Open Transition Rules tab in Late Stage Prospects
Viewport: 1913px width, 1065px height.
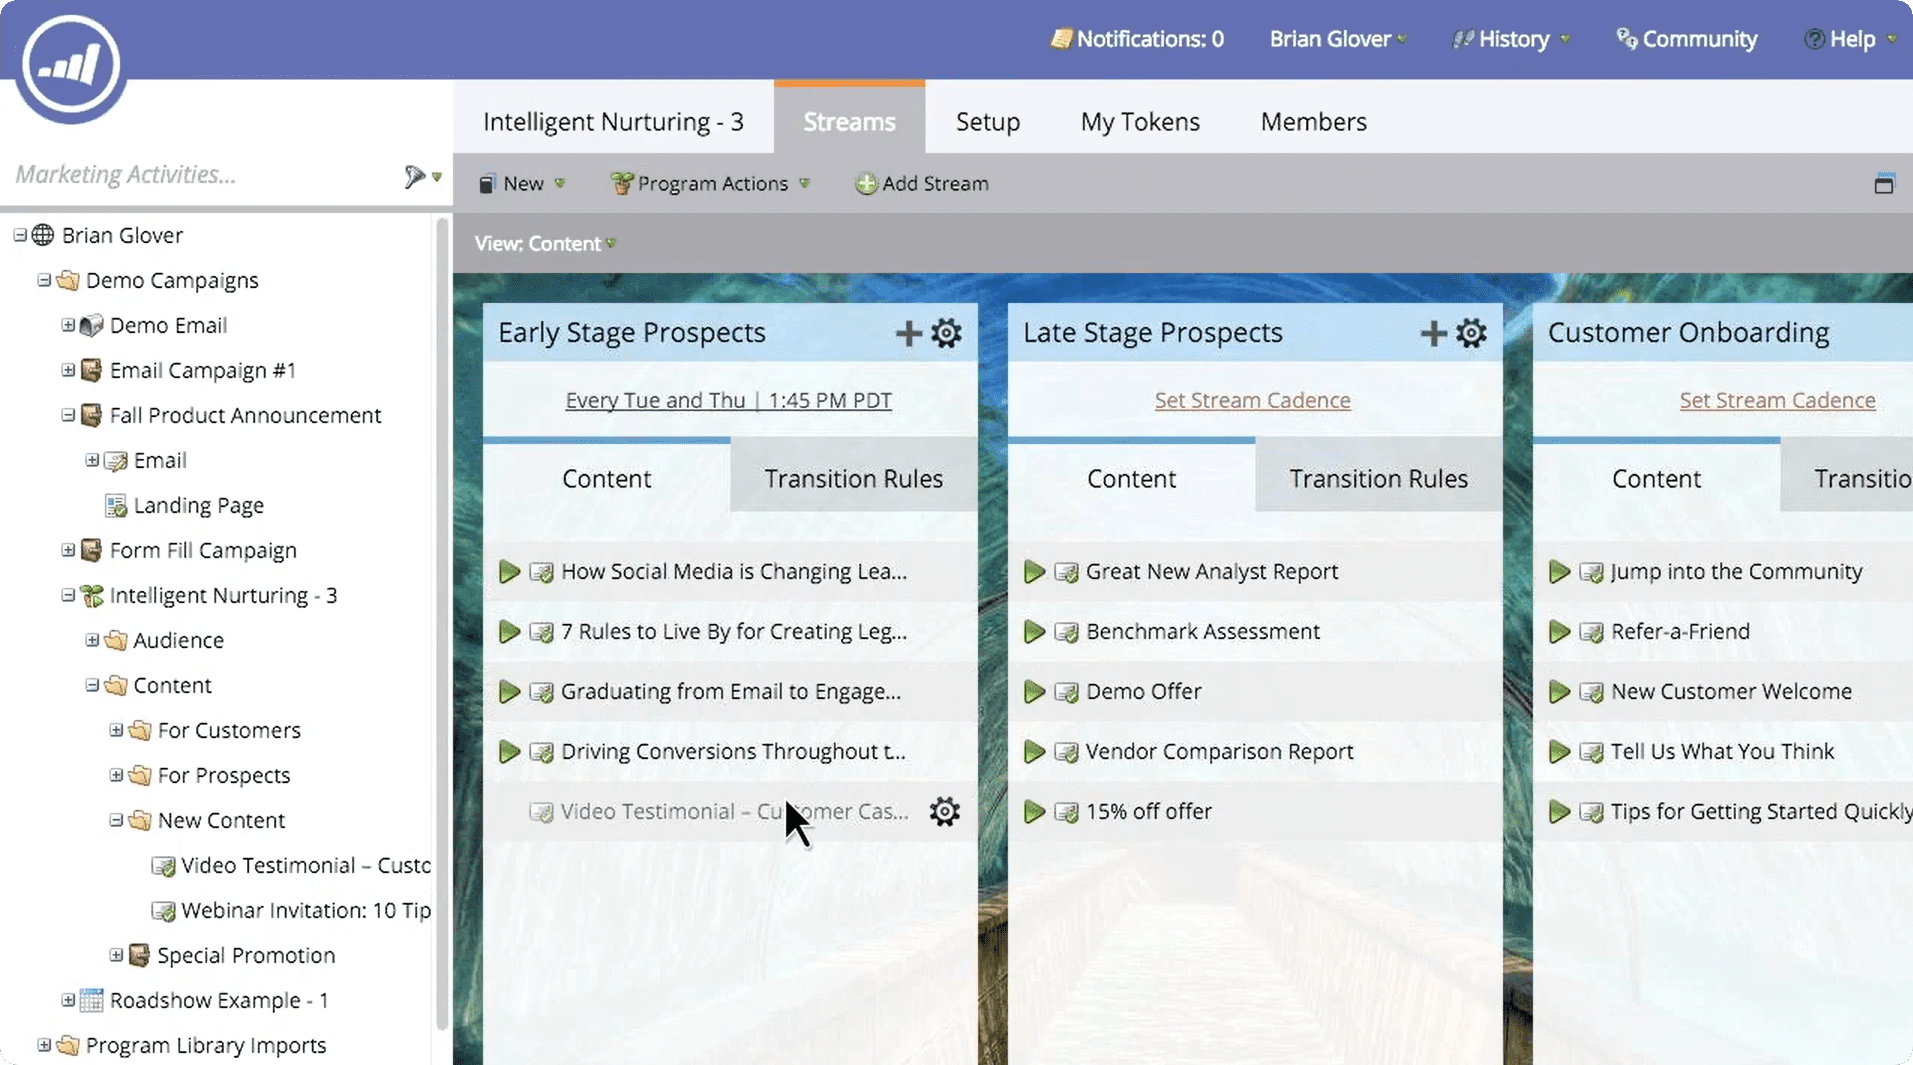tap(1378, 479)
